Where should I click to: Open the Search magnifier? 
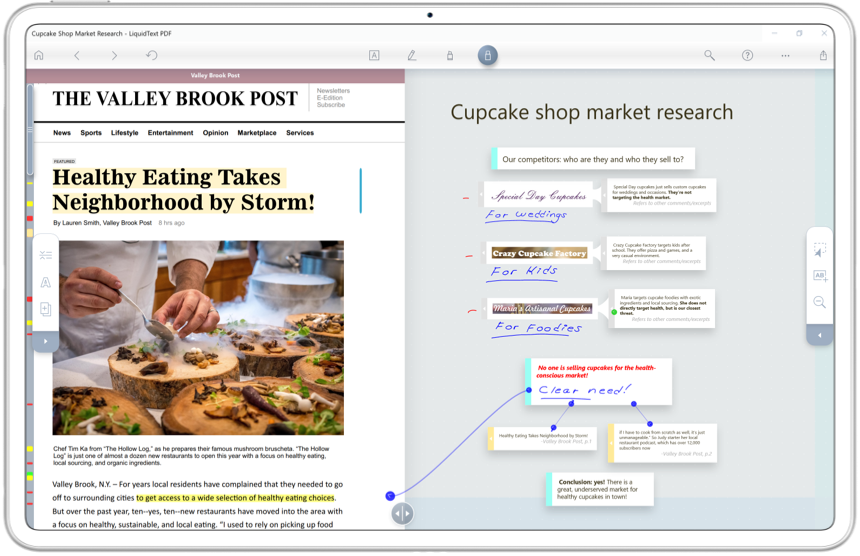pos(710,56)
